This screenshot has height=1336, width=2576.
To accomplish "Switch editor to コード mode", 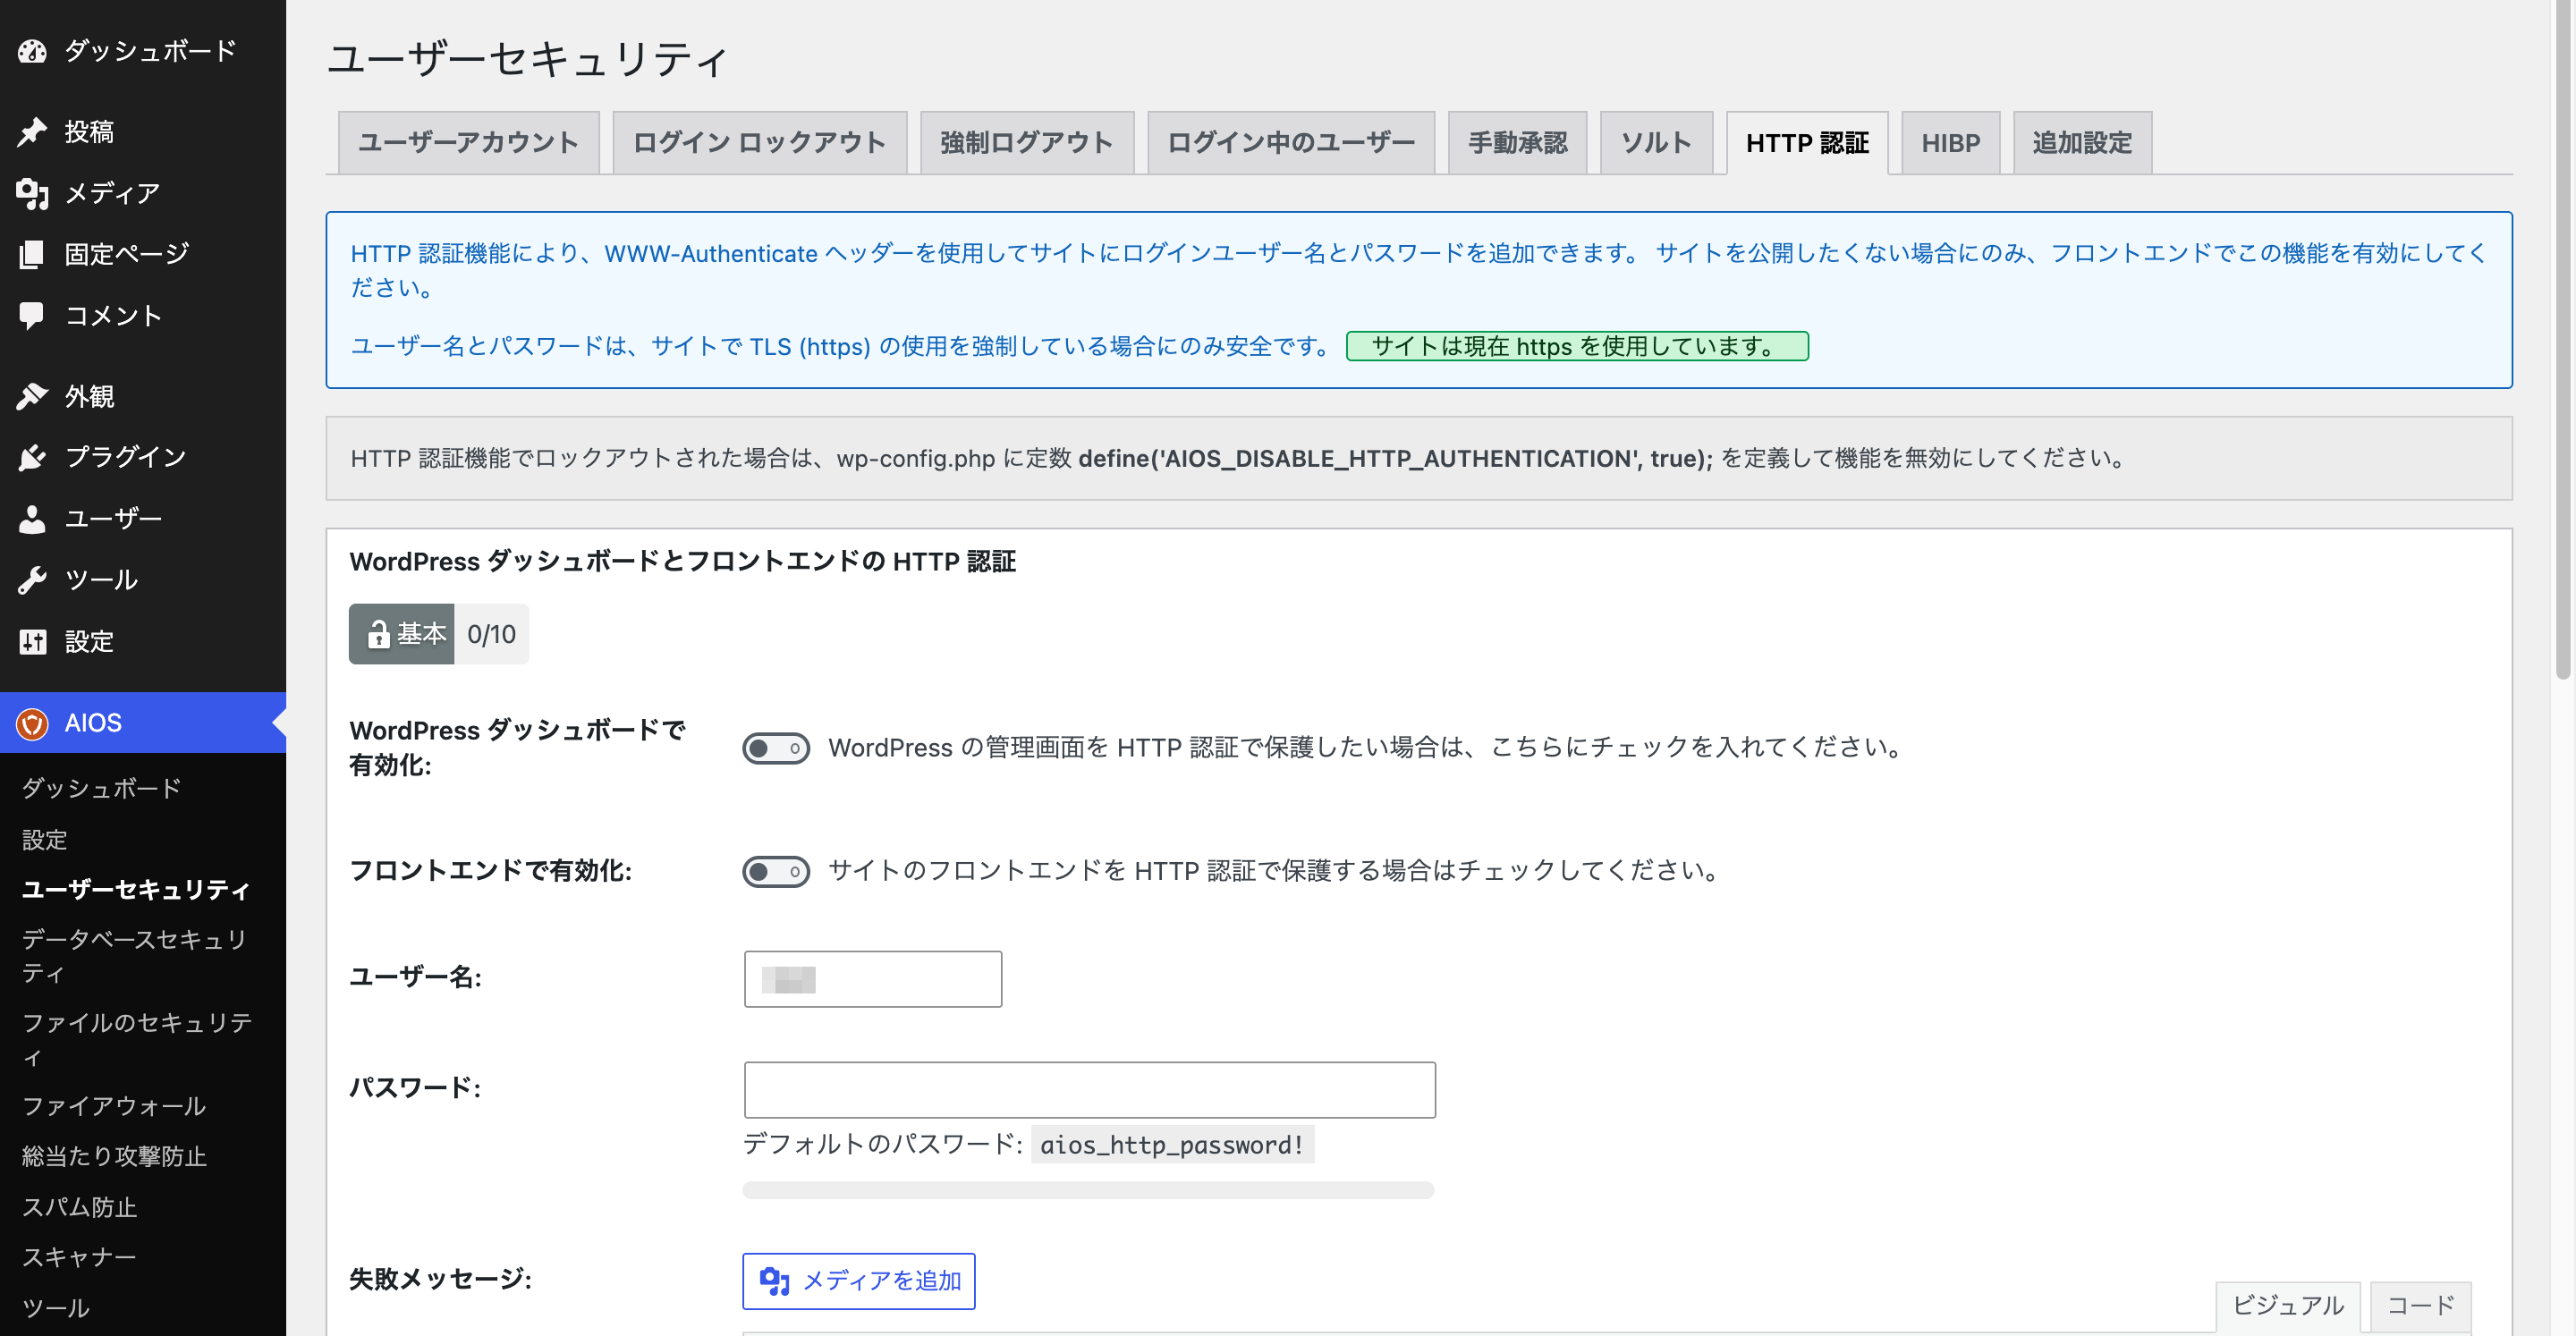I will [2420, 1306].
